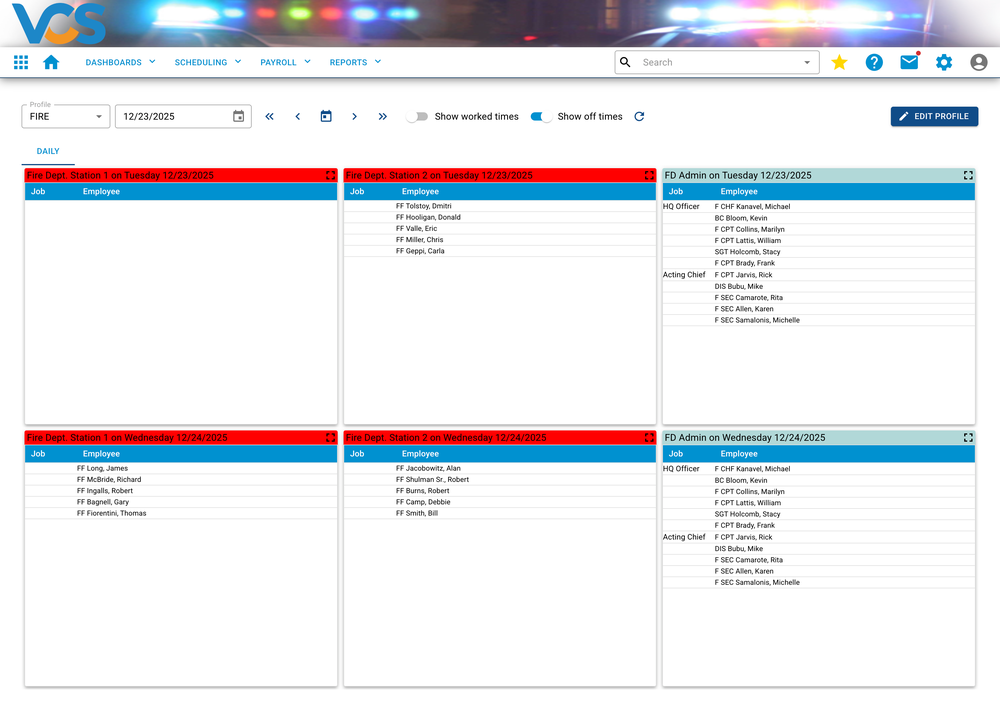The width and height of the screenshot is (1000, 716).
Task: Open the apps grid menu icon
Action: tap(20, 61)
